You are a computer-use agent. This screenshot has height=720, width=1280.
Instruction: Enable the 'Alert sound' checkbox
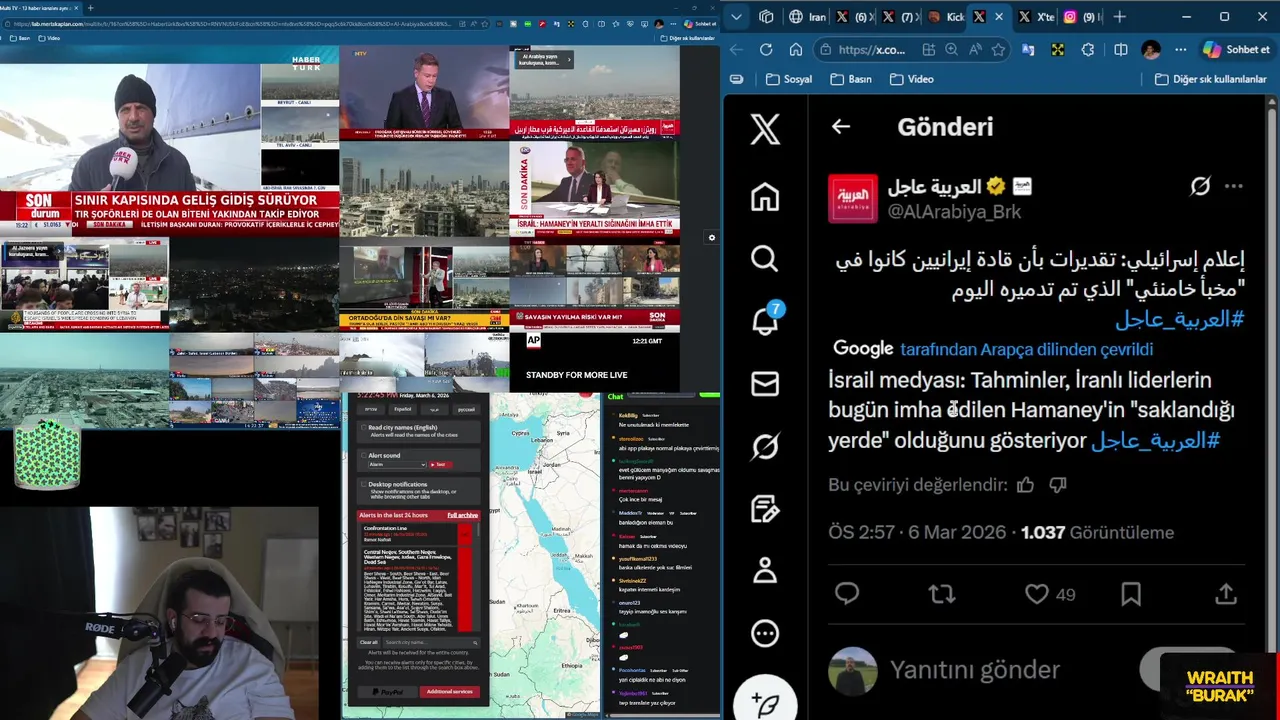pyautogui.click(x=363, y=456)
